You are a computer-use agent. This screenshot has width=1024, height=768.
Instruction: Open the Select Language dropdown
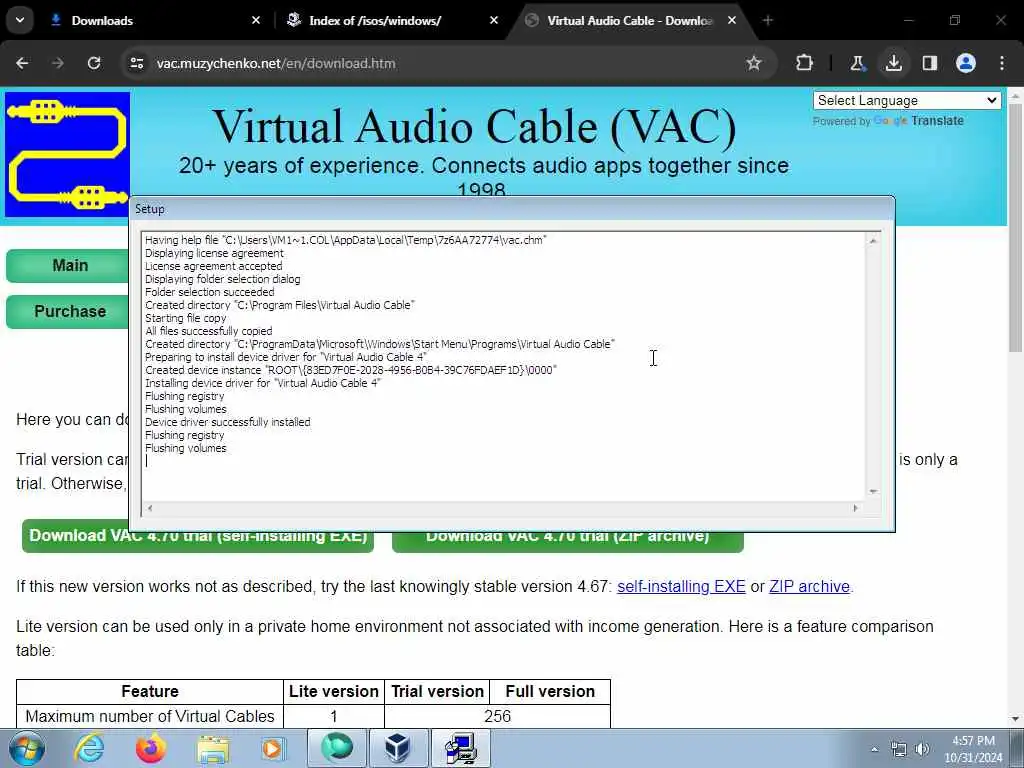(907, 101)
